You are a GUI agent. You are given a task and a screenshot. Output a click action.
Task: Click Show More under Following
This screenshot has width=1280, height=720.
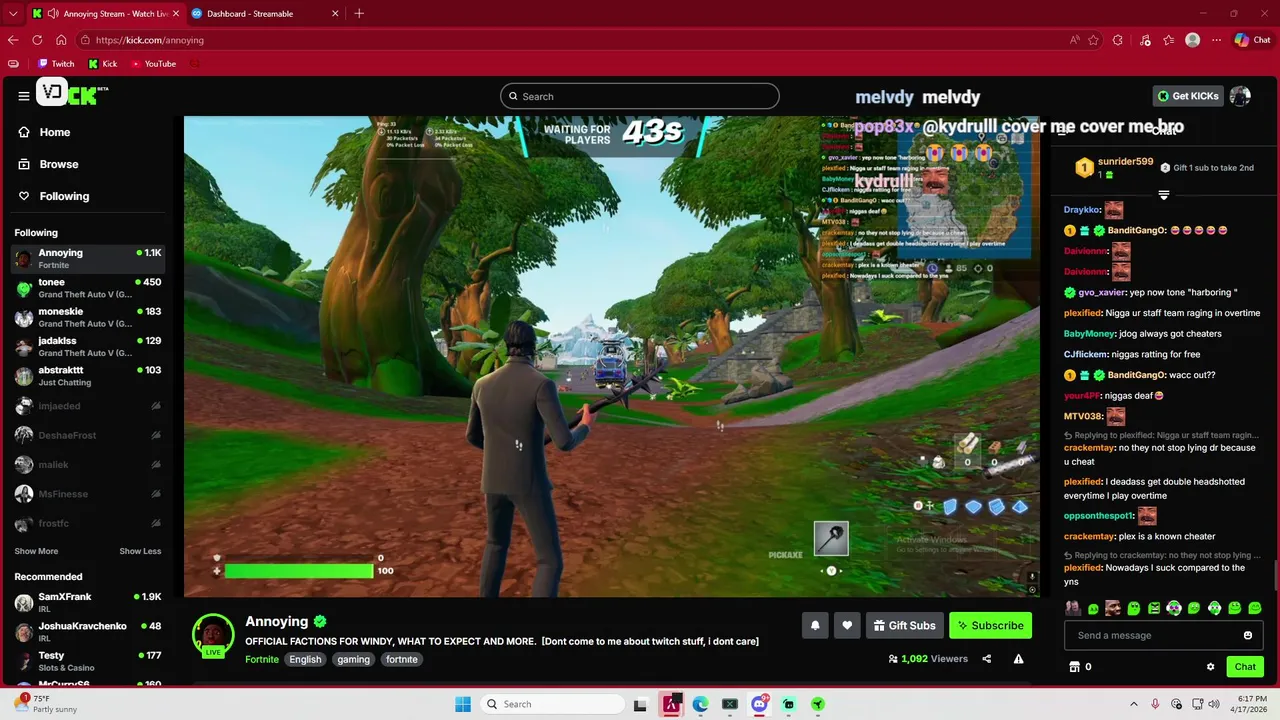pyautogui.click(x=36, y=551)
